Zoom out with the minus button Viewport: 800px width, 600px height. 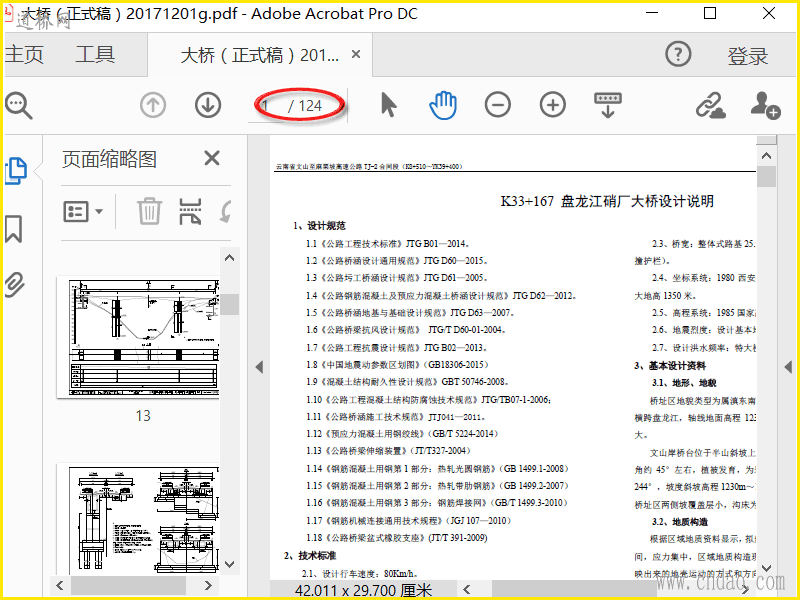pos(498,105)
